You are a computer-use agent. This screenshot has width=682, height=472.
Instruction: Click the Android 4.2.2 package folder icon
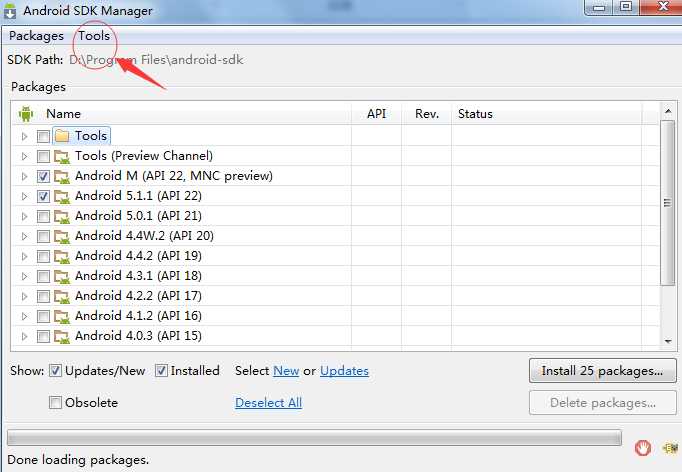coord(62,297)
